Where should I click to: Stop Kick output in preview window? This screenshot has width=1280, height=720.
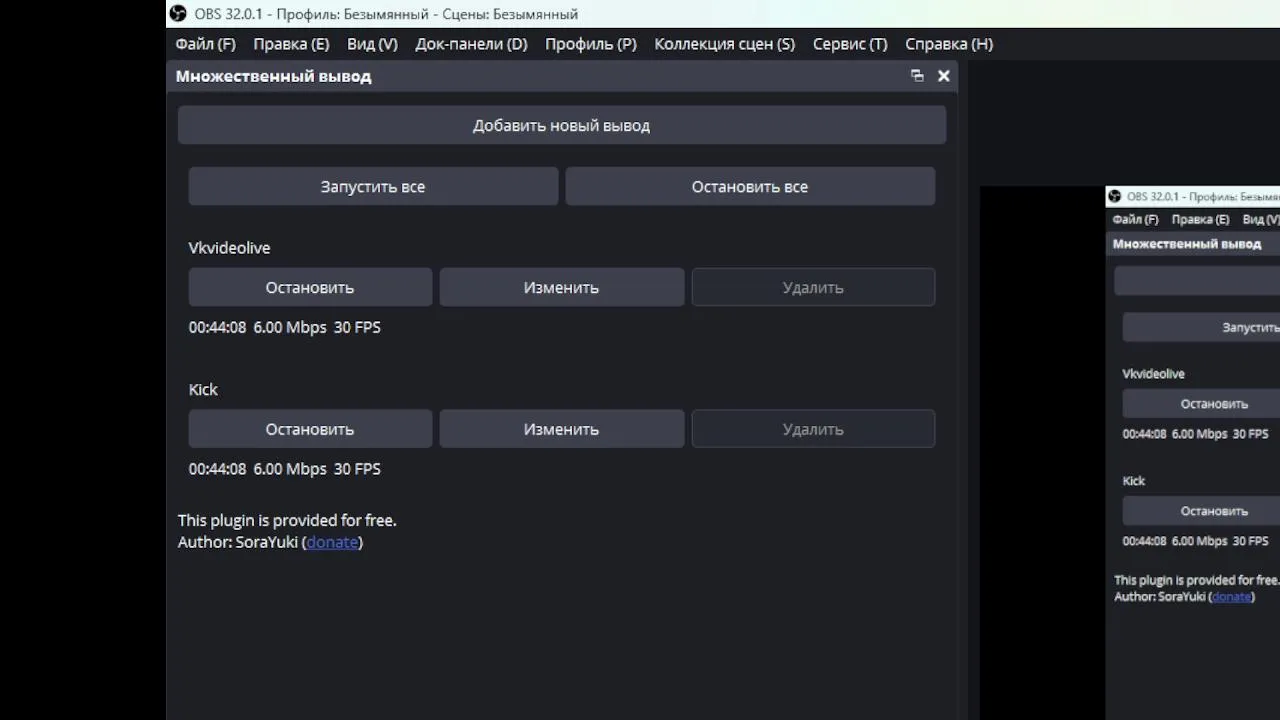point(1214,511)
